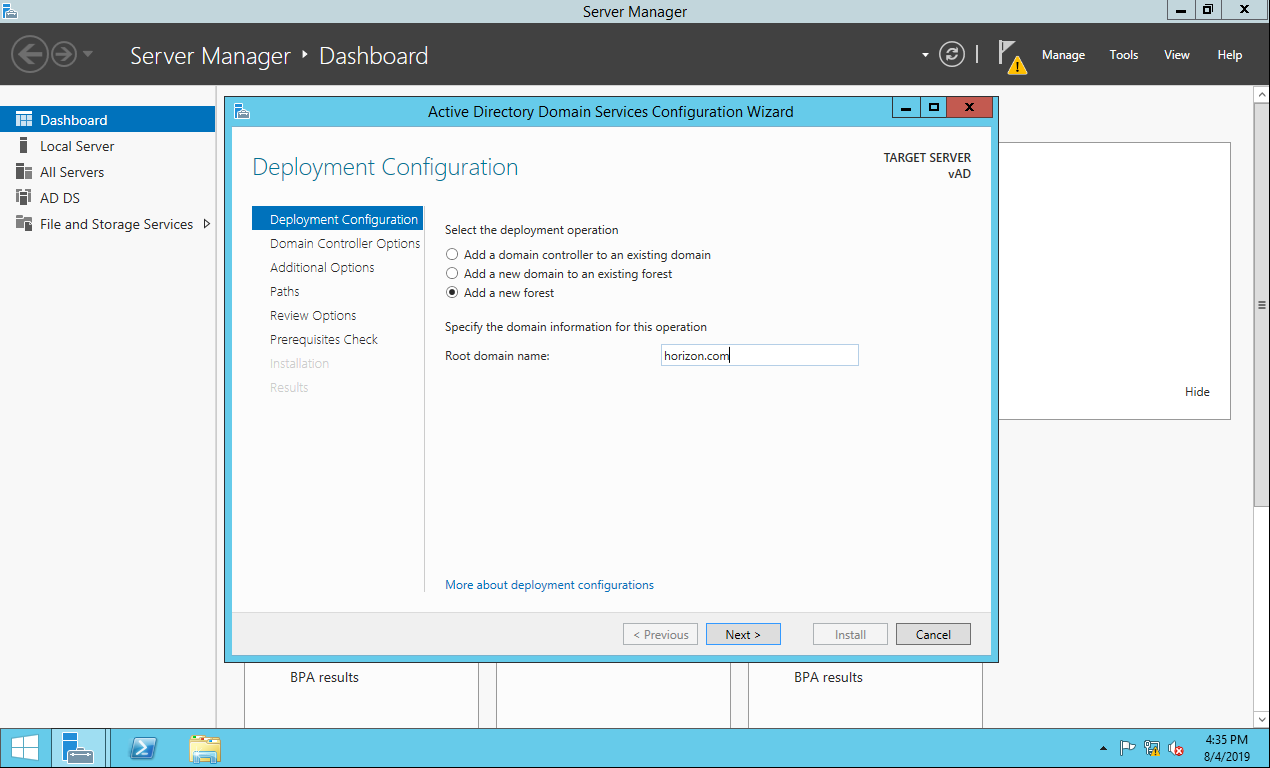
Task: Click the Root domain name field
Action: [759, 355]
